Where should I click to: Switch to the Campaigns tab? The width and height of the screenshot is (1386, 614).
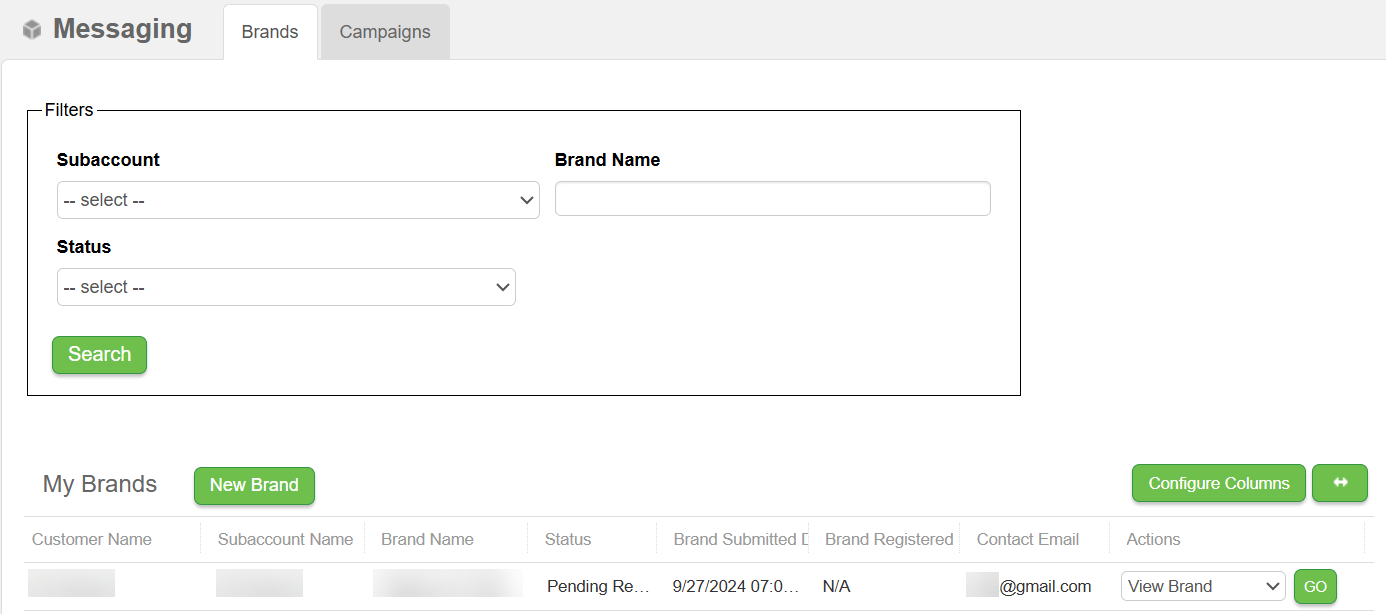pyautogui.click(x=385, y=32)
